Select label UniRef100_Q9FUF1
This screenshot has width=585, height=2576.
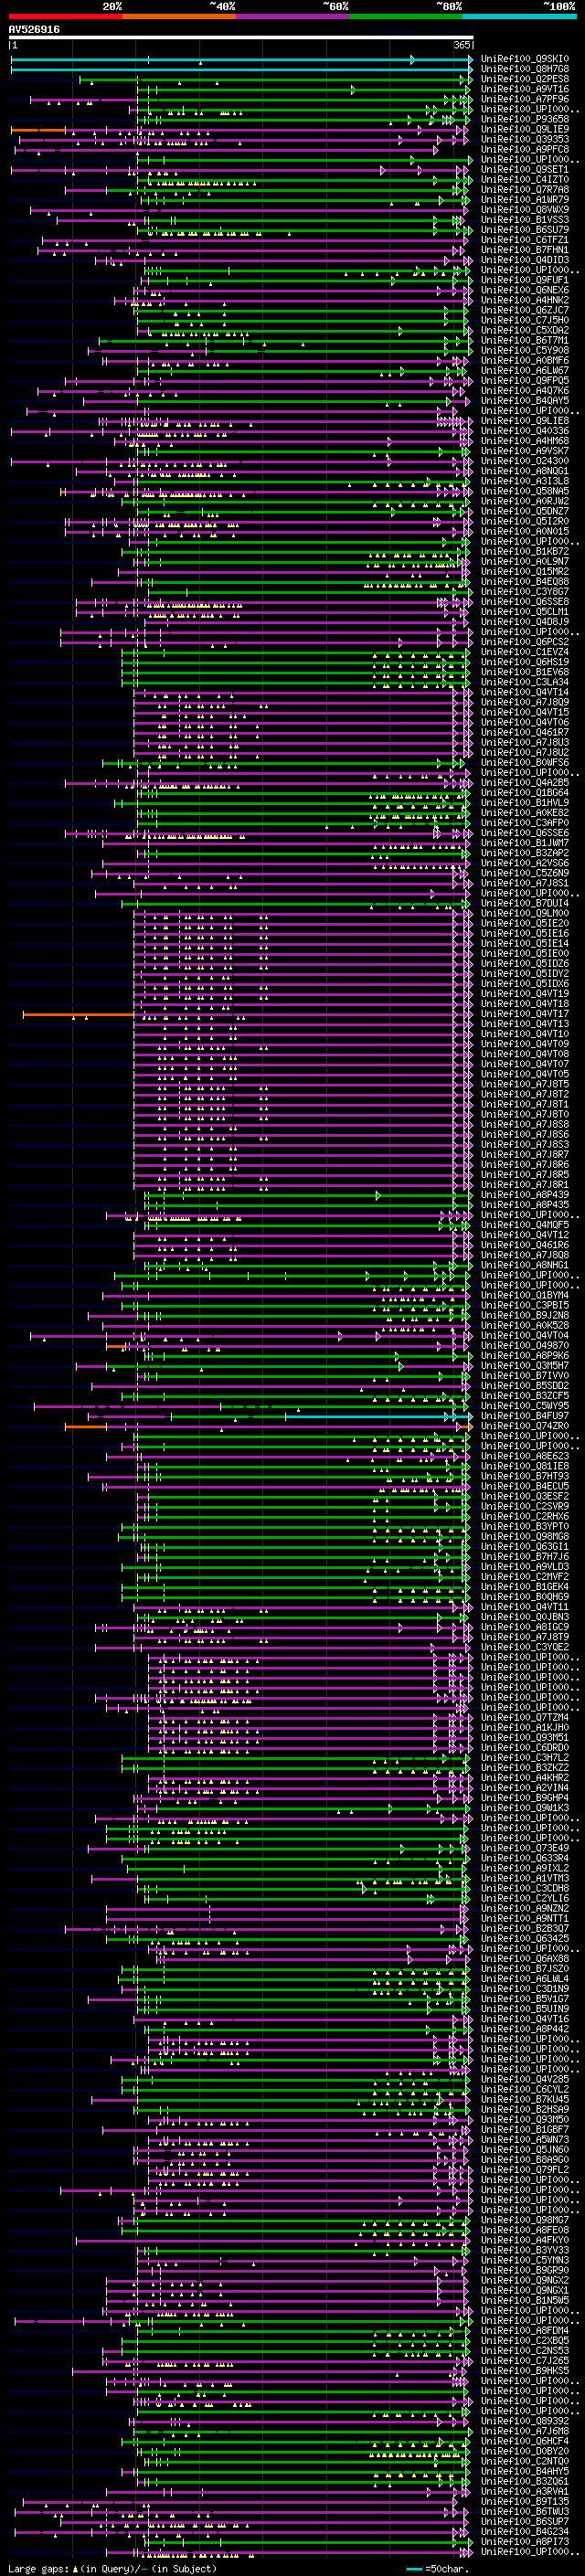pos(525,280)
